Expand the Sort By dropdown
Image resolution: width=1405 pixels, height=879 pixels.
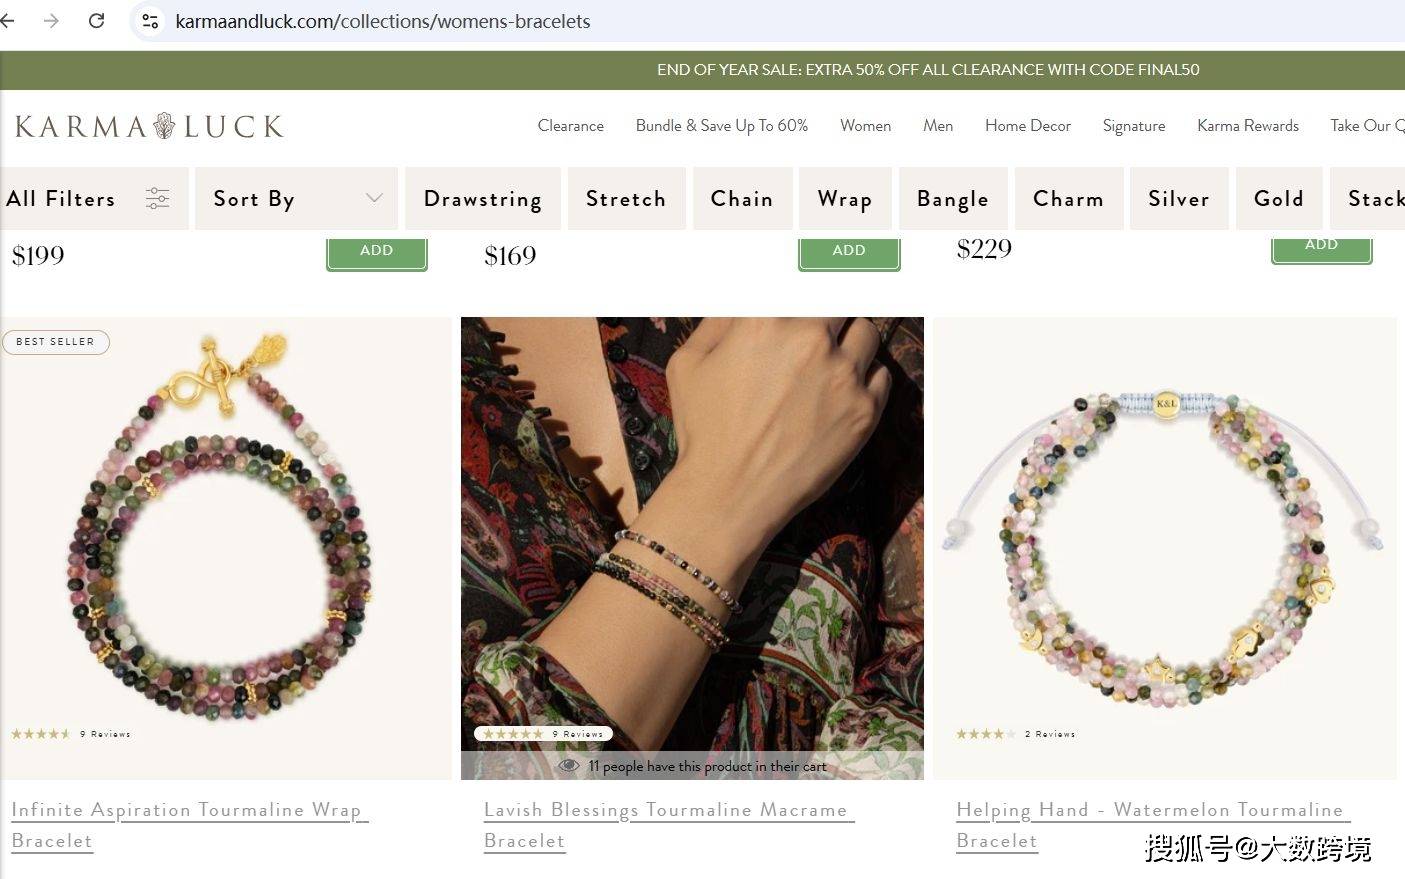click(x=296, y=199)
